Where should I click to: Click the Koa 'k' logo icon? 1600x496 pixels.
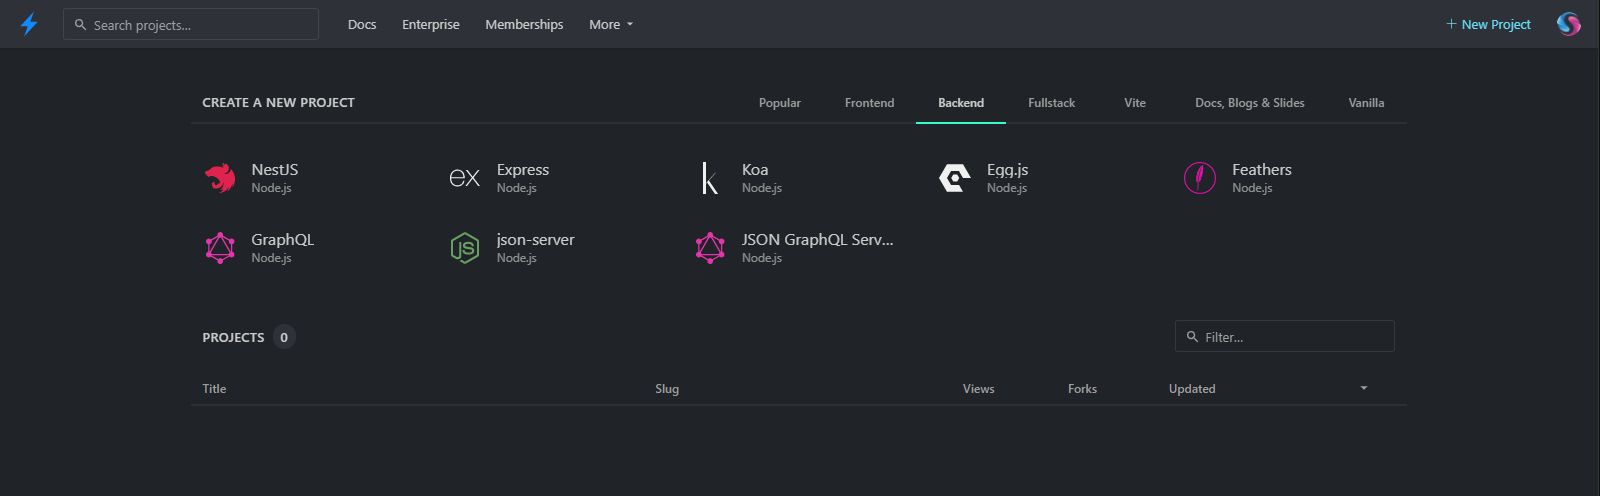pos(710,178)
